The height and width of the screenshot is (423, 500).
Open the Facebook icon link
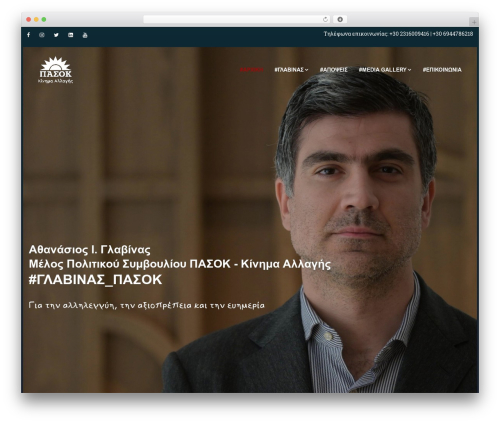(28, 35)
